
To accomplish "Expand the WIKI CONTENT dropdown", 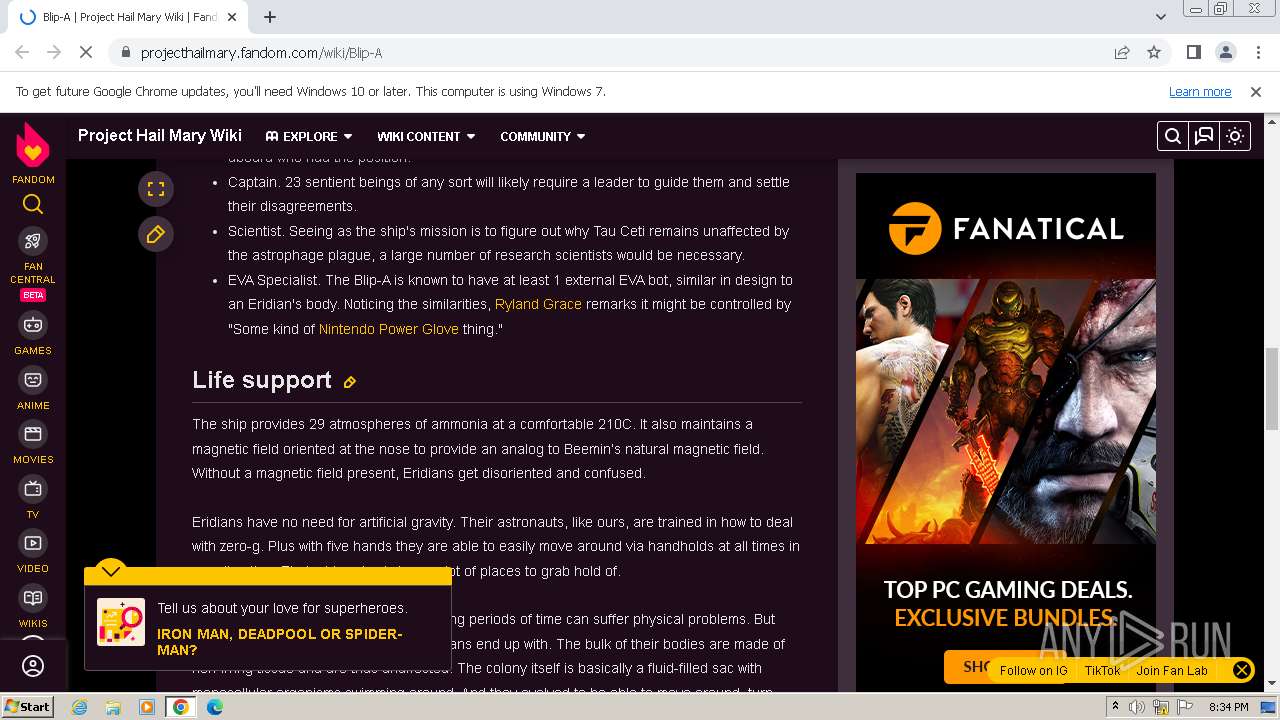I will coord(426,136).
